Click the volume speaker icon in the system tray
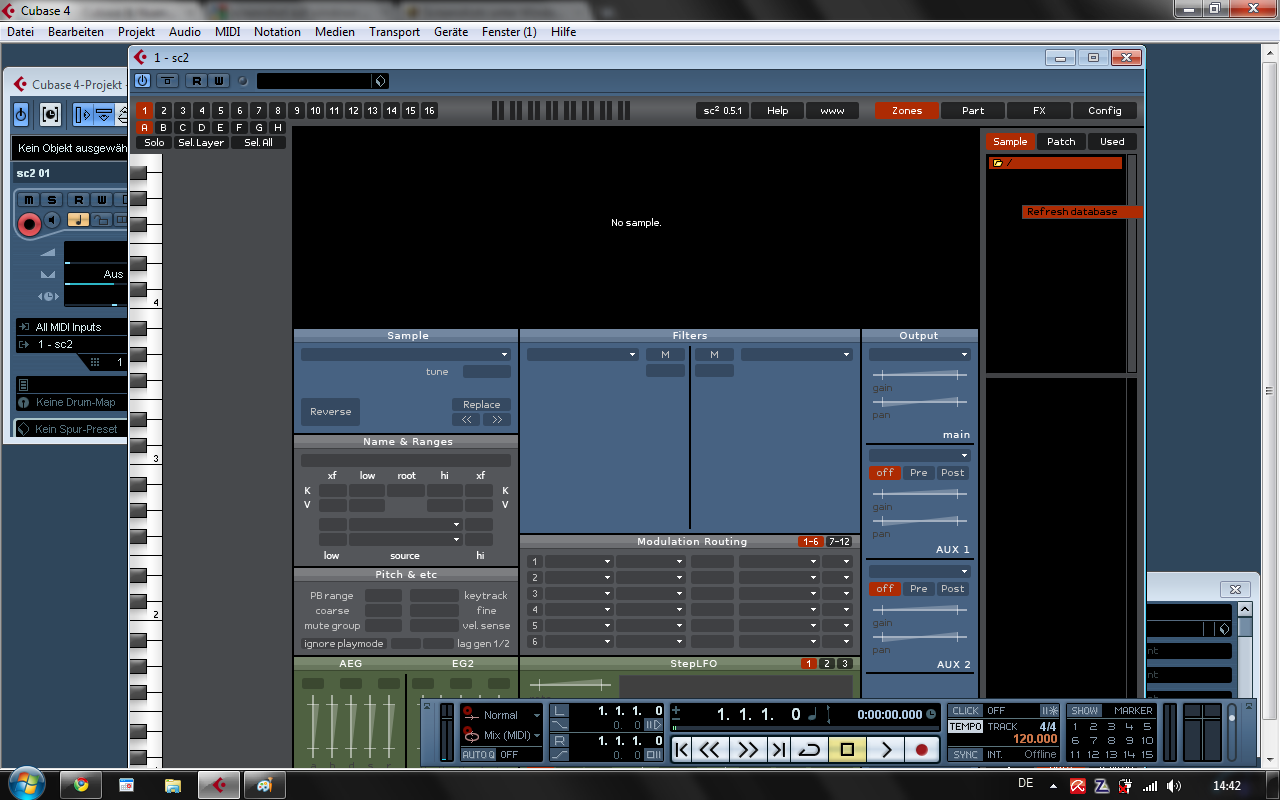The height and width of the screenshot is (800, 1280). click(x=1173, y=786)
